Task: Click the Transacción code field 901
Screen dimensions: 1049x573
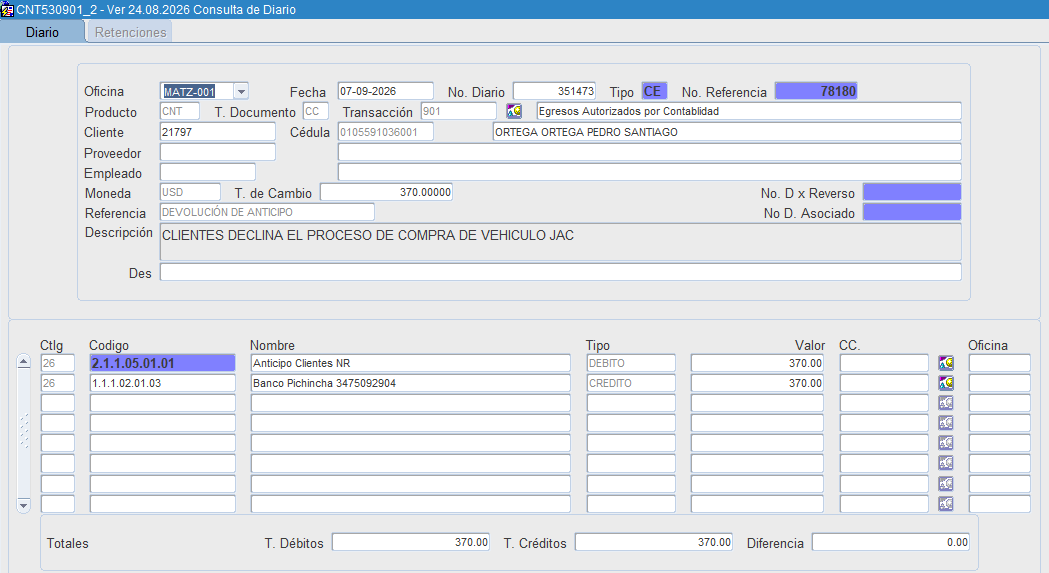Action: pos(459,111)
